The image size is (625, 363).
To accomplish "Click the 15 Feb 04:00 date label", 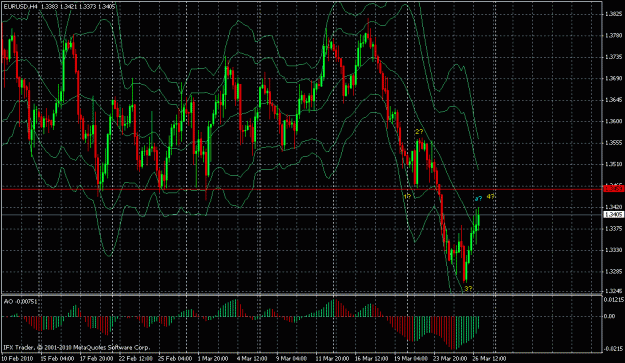I will 57,358.
